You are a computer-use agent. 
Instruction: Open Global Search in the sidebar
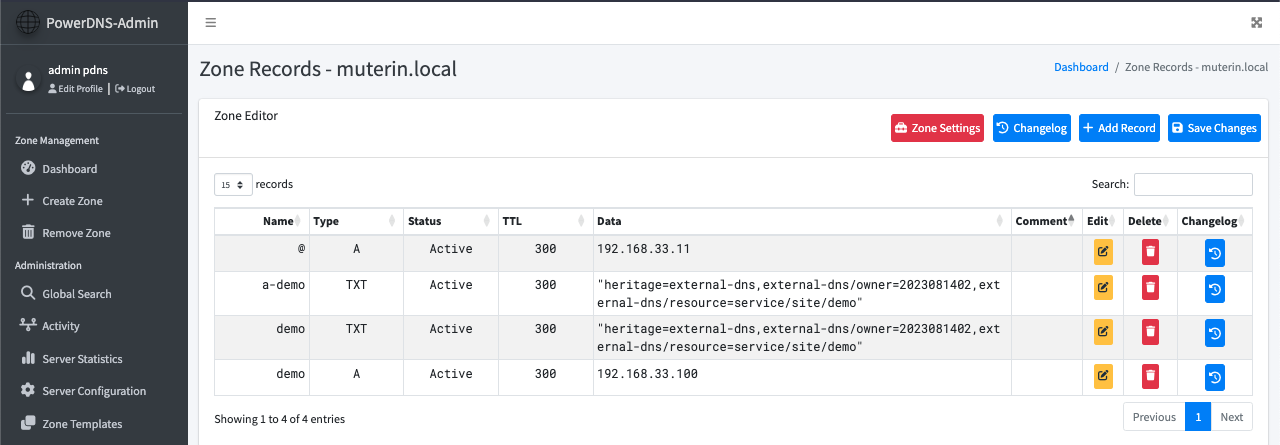coord(76,294)
